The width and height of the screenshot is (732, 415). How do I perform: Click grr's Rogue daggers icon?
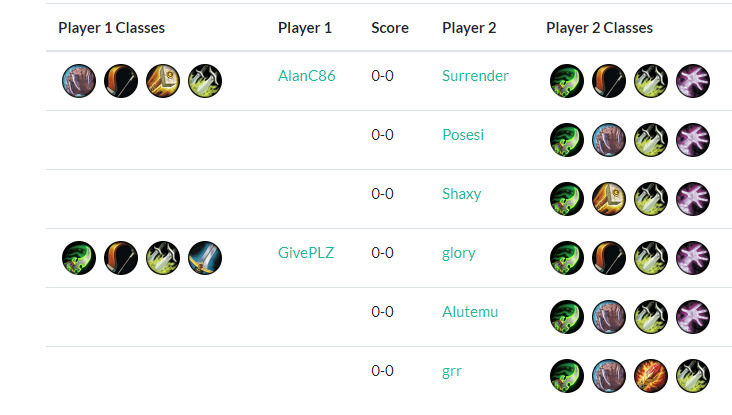(693, 376)
